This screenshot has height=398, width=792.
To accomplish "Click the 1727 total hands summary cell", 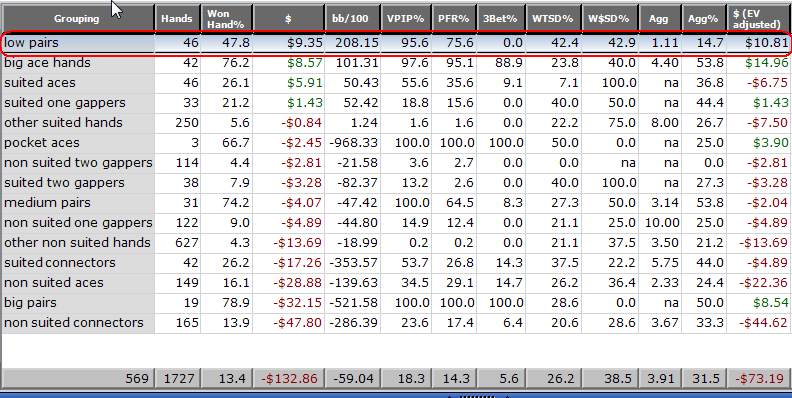I will coord(177,378).
